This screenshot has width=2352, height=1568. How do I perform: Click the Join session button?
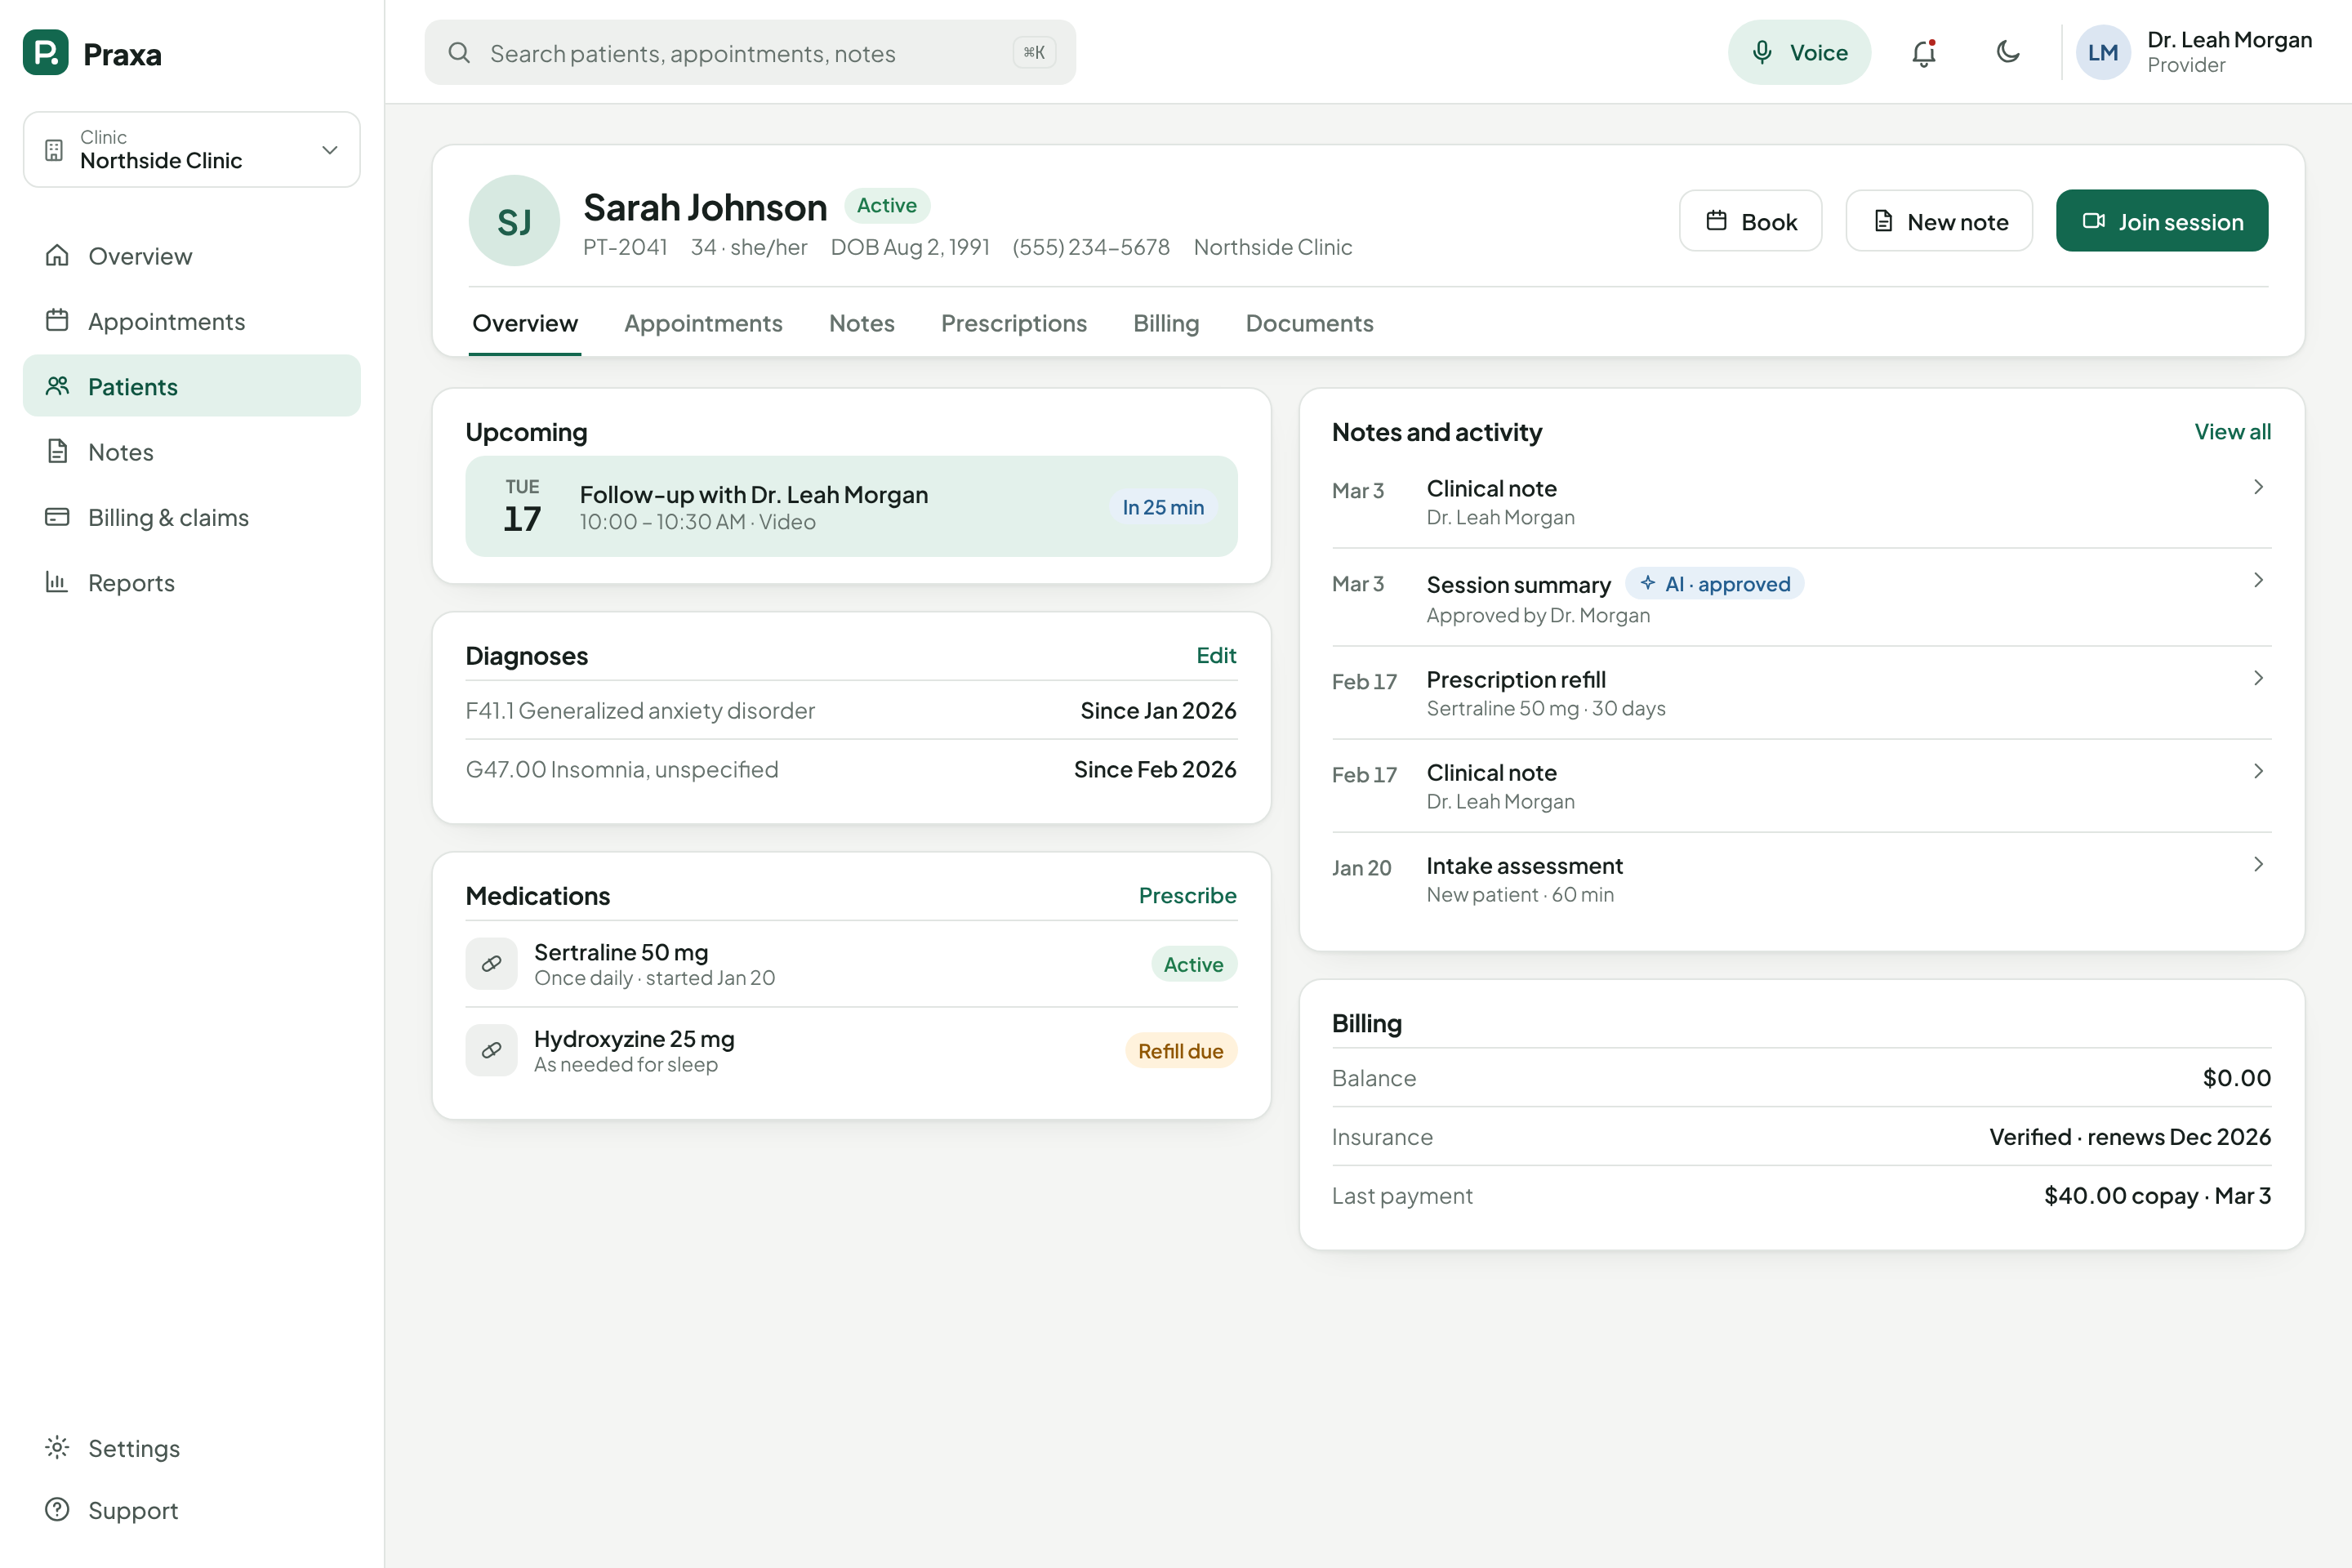pyautogui.click(x=2162, y=221)
